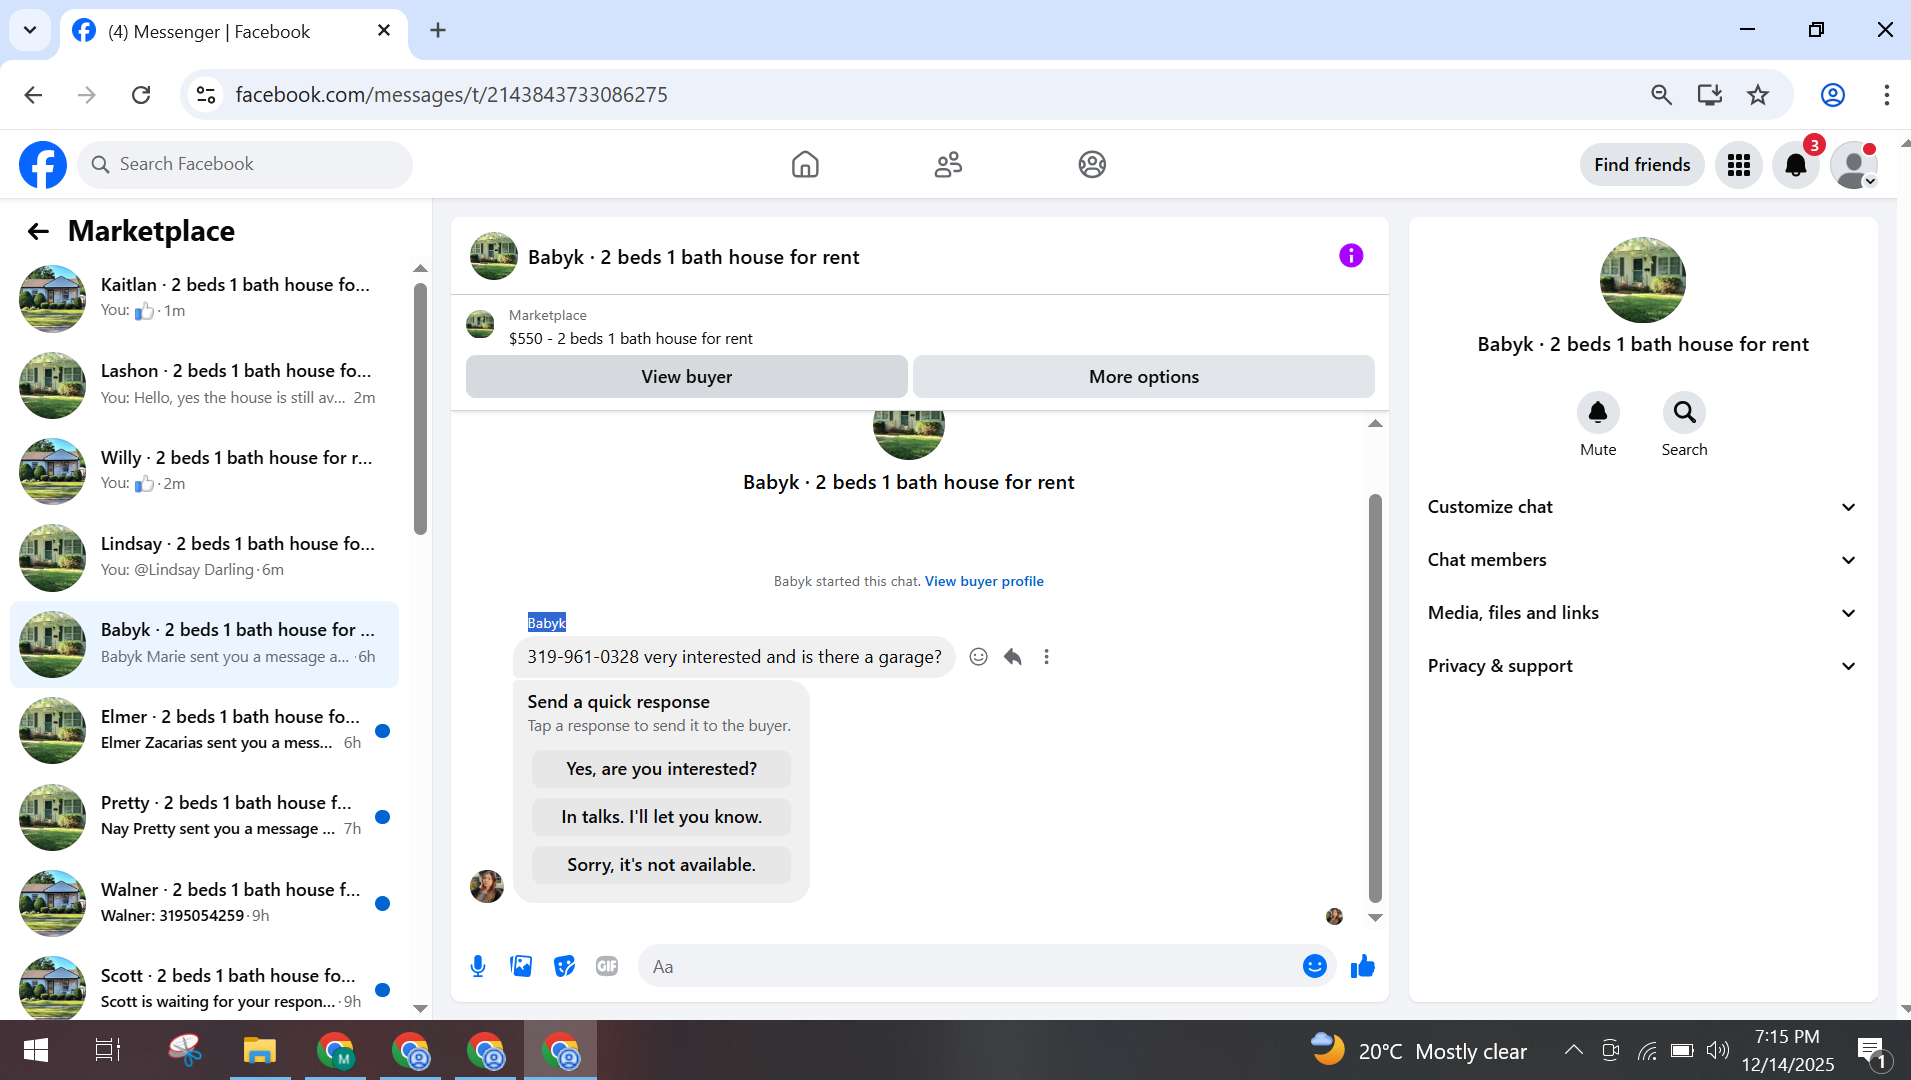This screenshot has width=1911, height=1080.
Task: Click the View buyer button
Action: tap(687, 377)
